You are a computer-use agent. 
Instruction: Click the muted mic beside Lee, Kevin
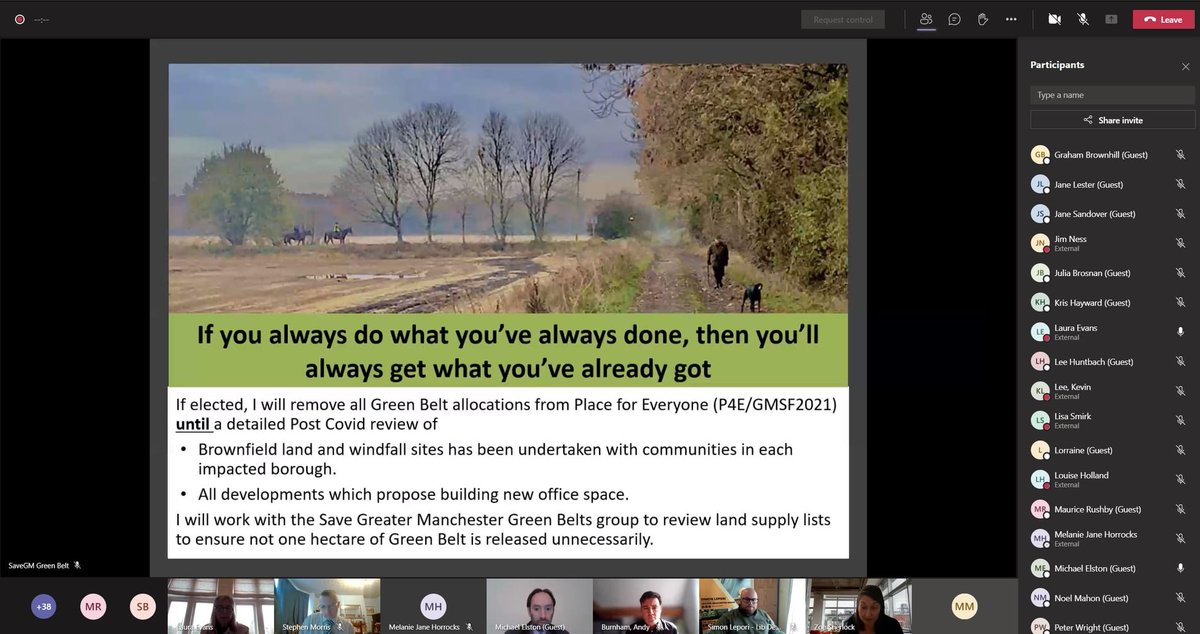click(1180, 390)
